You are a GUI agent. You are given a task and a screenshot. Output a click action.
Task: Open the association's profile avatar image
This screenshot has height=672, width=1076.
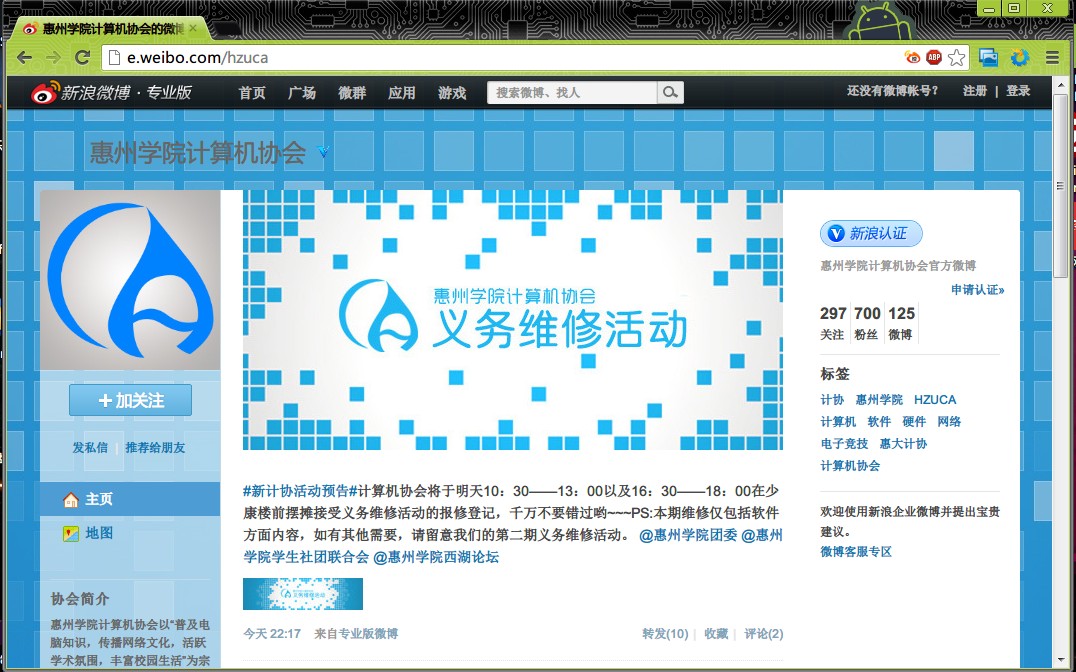[130, 280]
